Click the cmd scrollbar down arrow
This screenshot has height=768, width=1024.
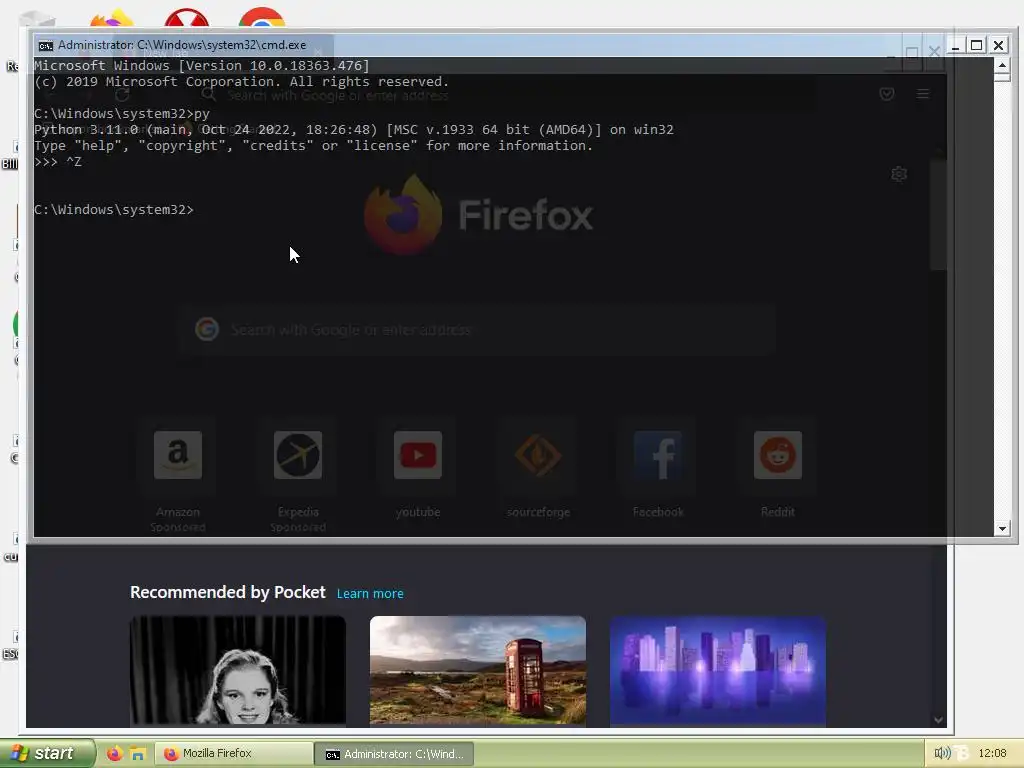1002,528
